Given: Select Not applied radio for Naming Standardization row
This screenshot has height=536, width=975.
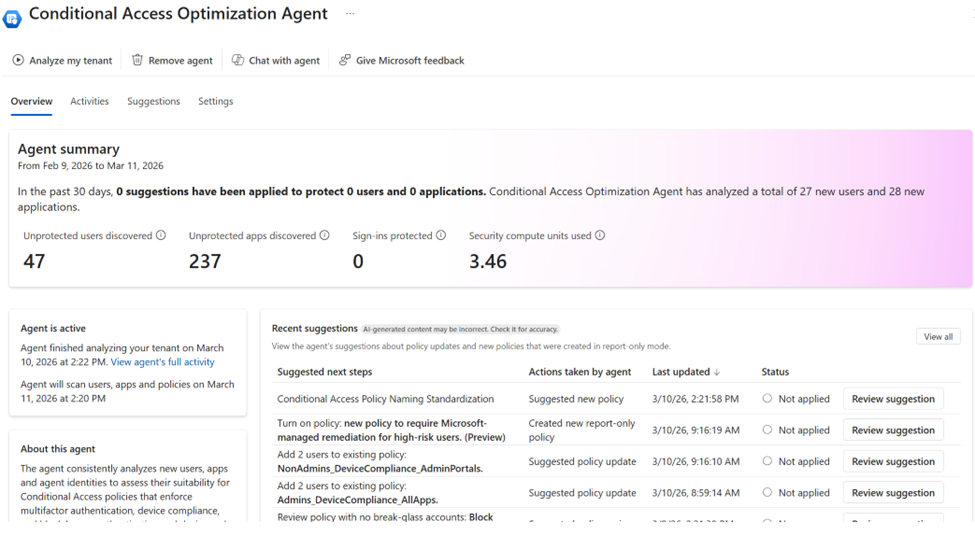Looking at the screenshot, I should (x=767, y=399).
